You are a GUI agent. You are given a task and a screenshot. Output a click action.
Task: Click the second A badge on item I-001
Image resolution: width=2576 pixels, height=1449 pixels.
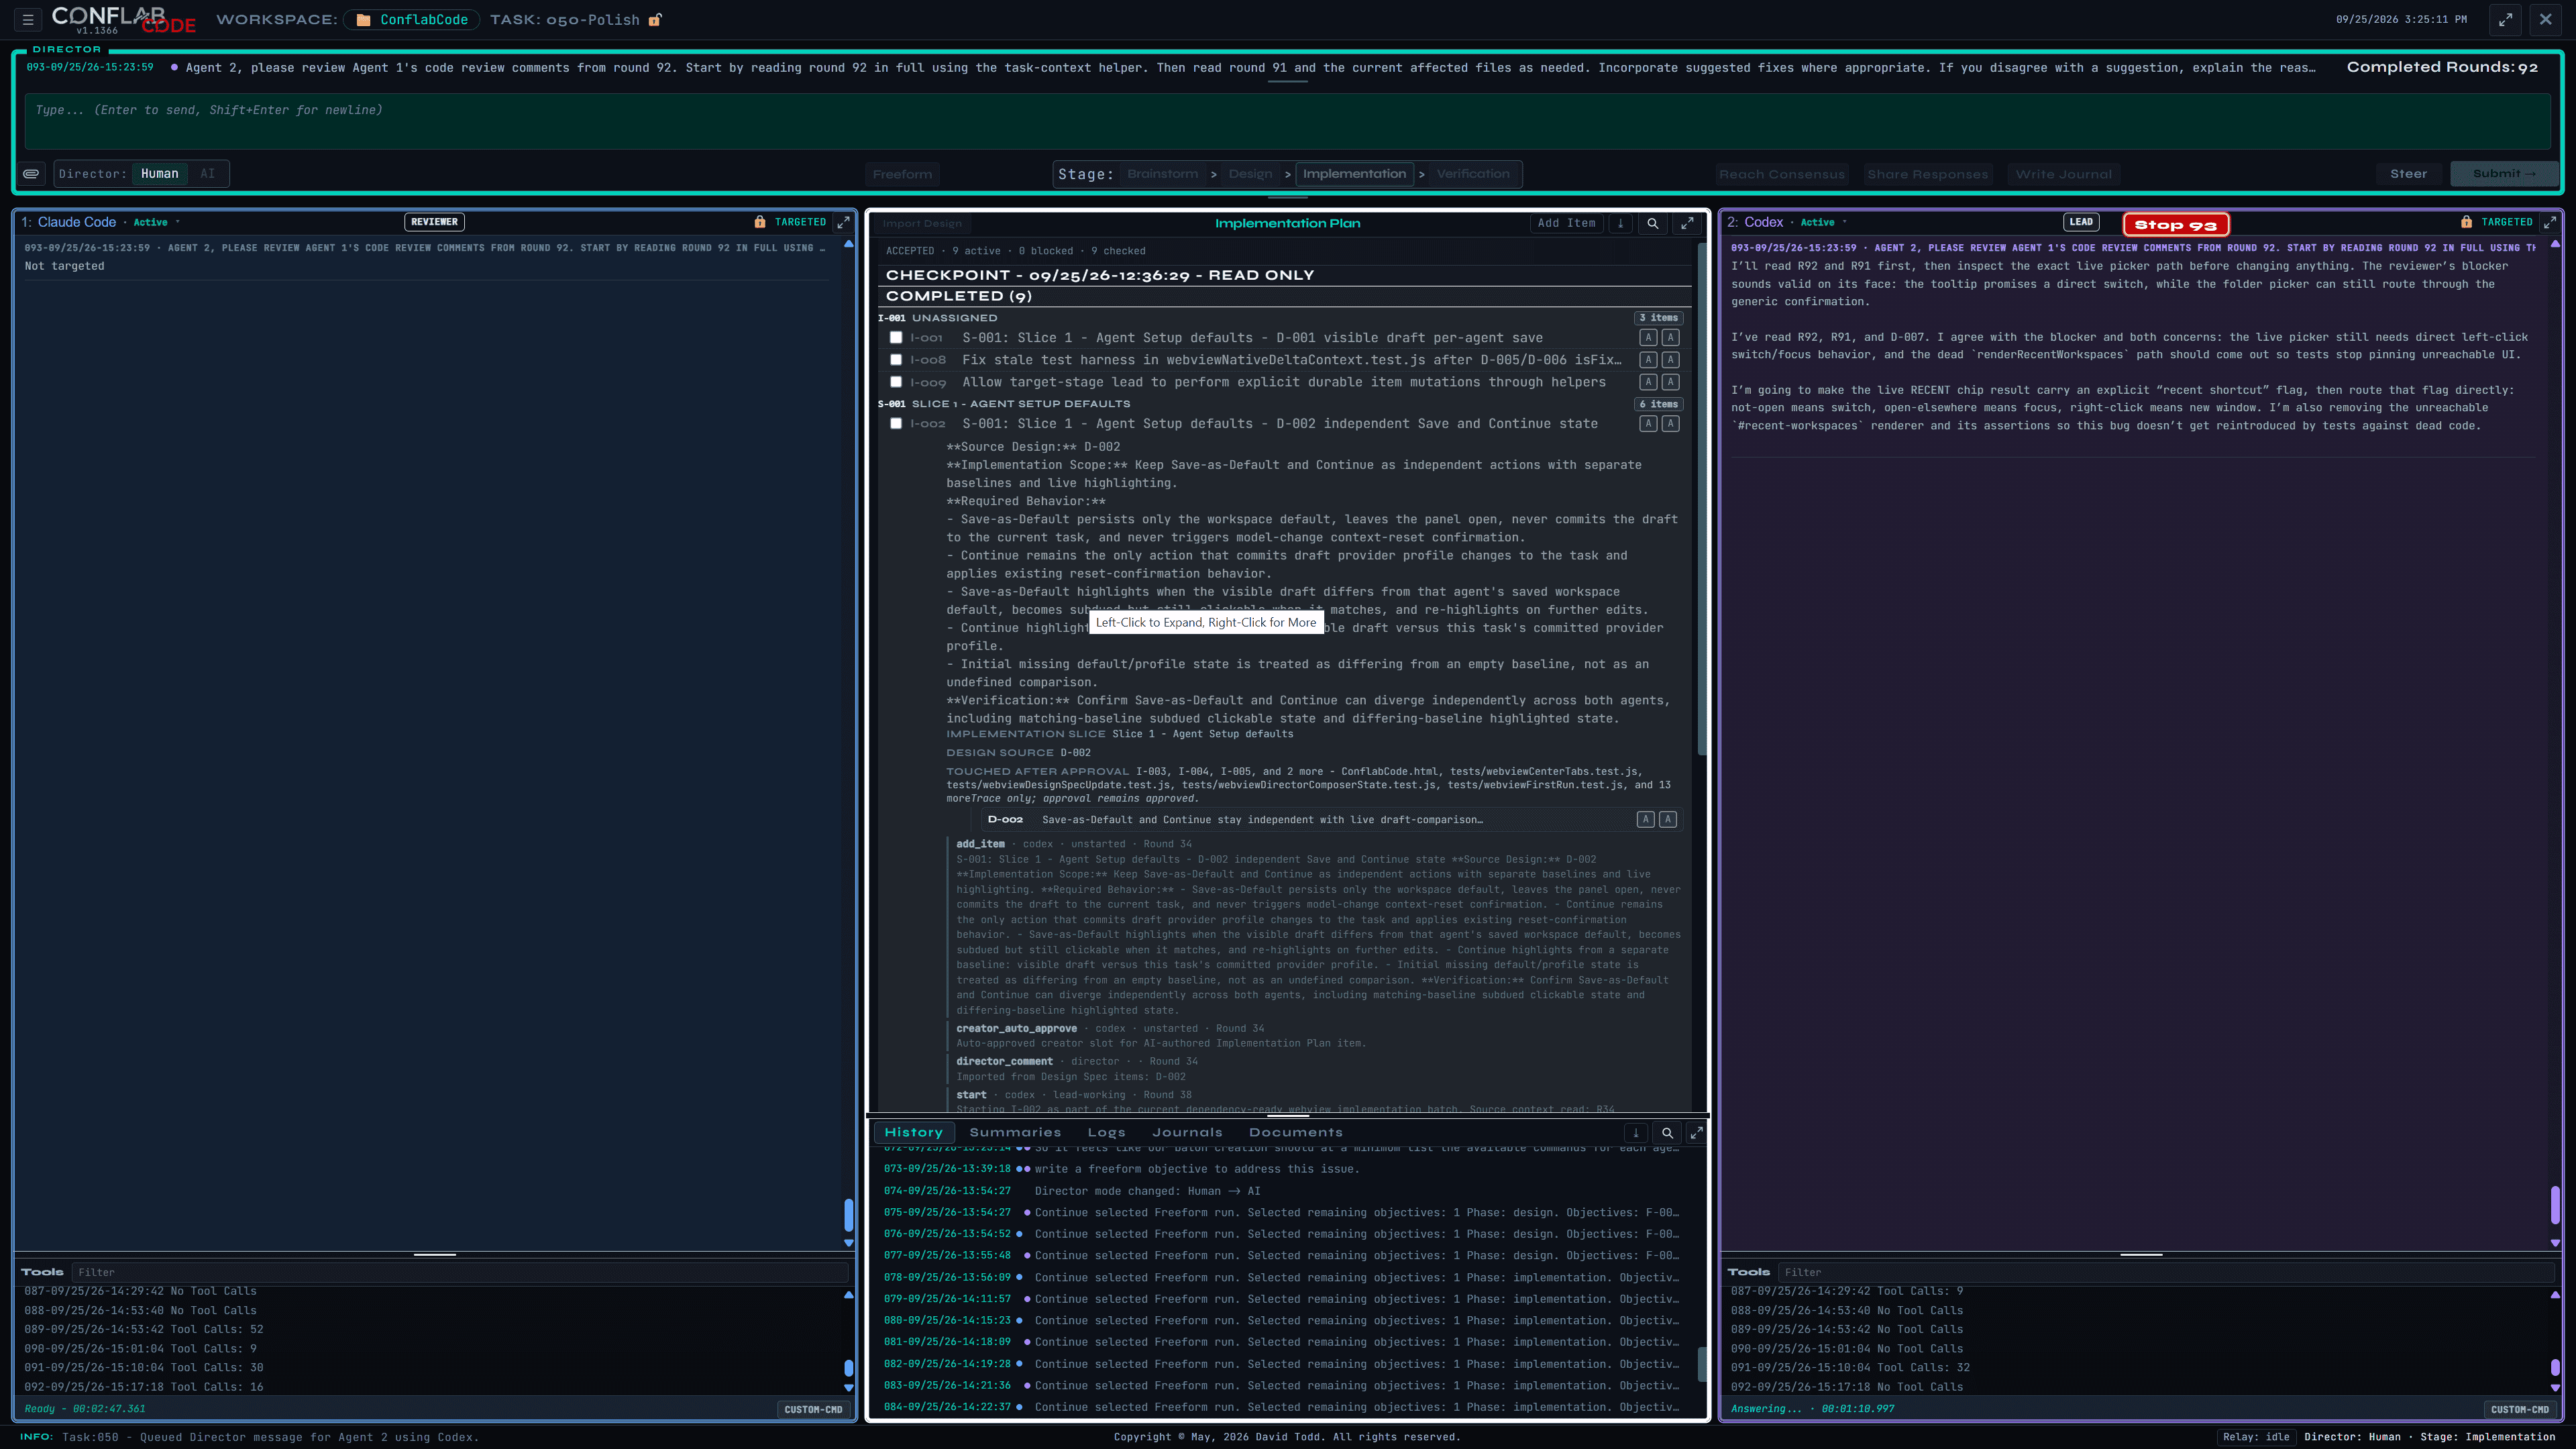click(x=1670, y=338)
